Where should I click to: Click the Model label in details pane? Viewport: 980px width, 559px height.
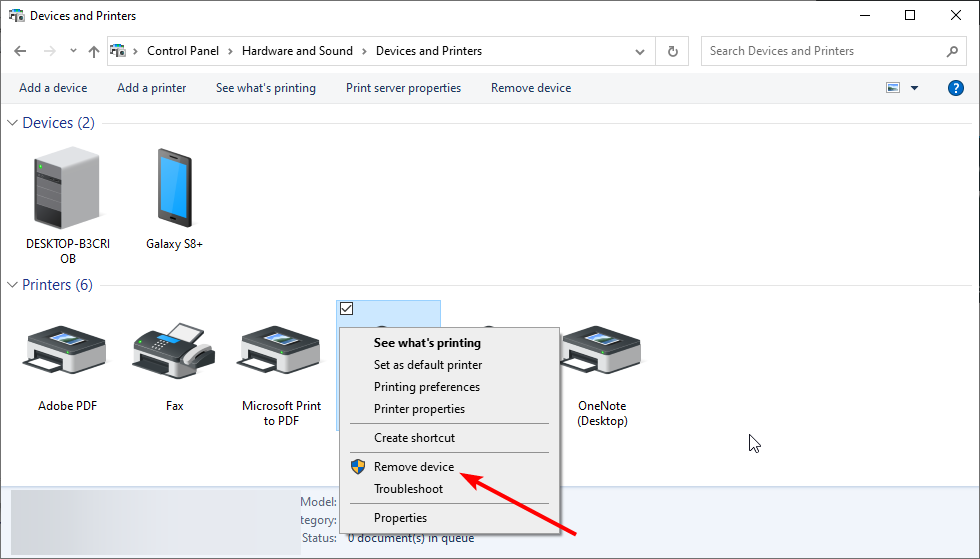319,501
